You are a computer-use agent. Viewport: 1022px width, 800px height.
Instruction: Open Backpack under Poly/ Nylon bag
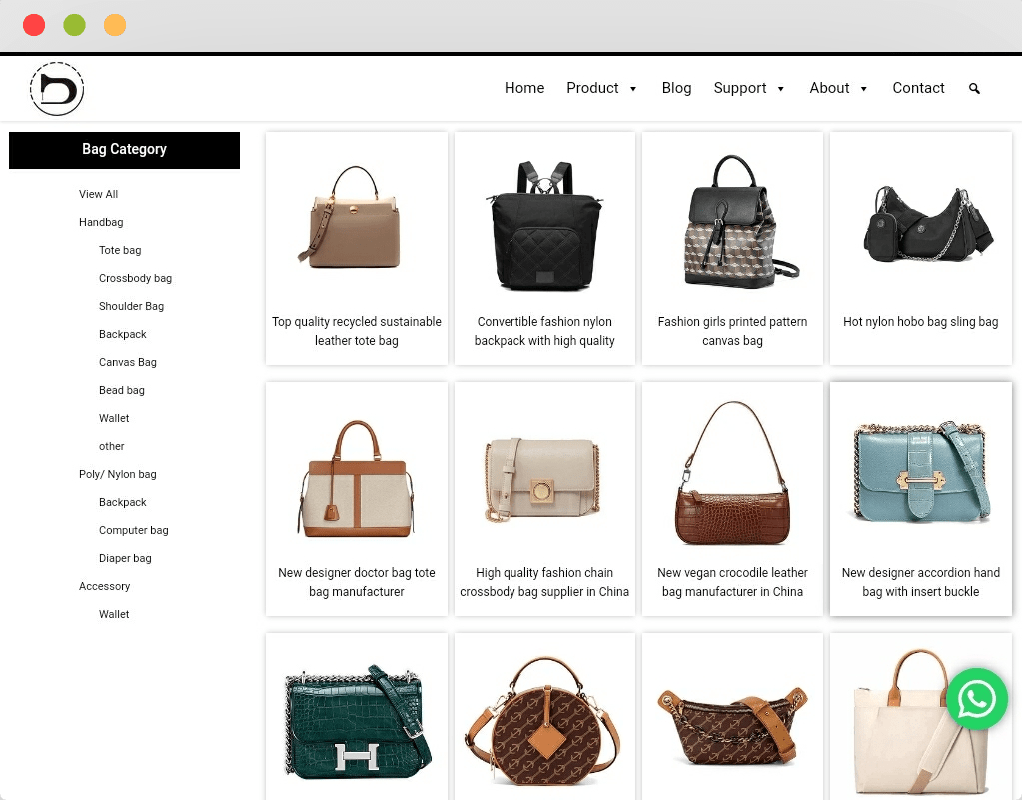(x=123, y=503)
